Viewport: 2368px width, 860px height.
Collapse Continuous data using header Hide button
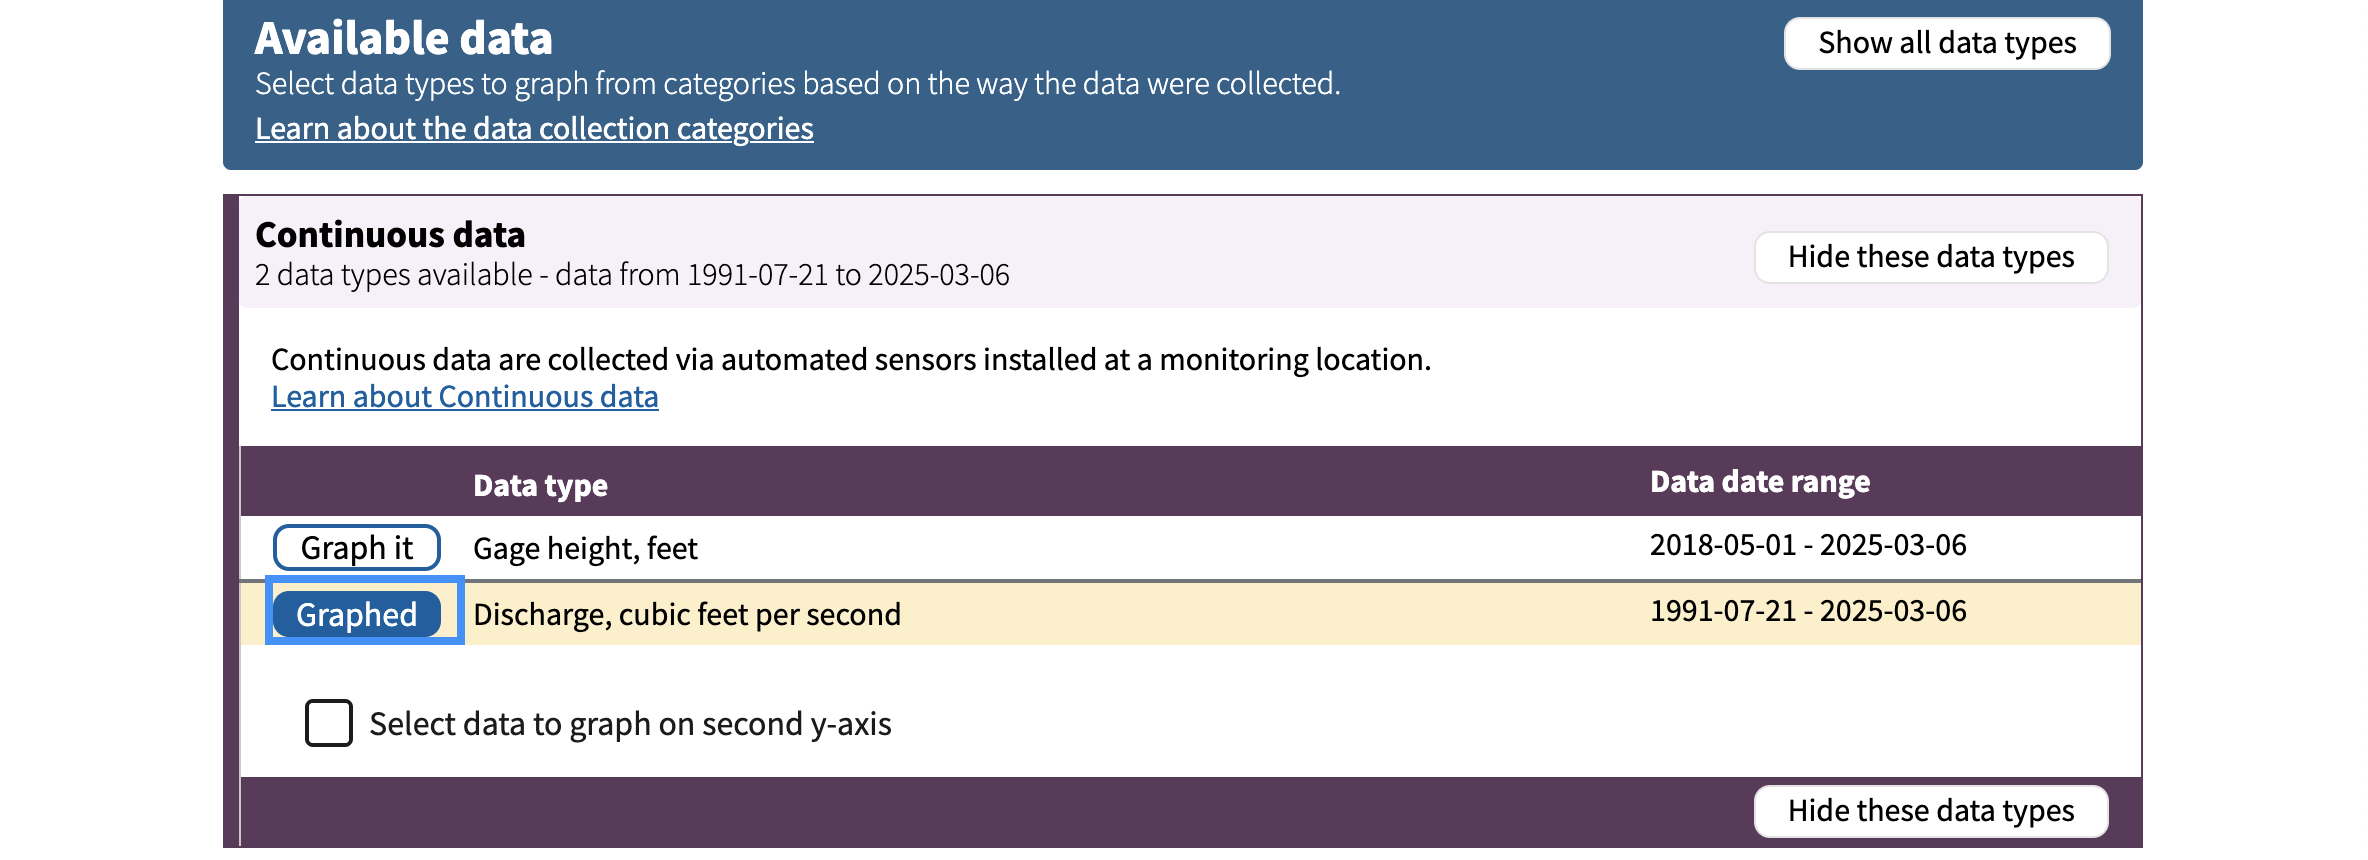(x=1930, y=257)
